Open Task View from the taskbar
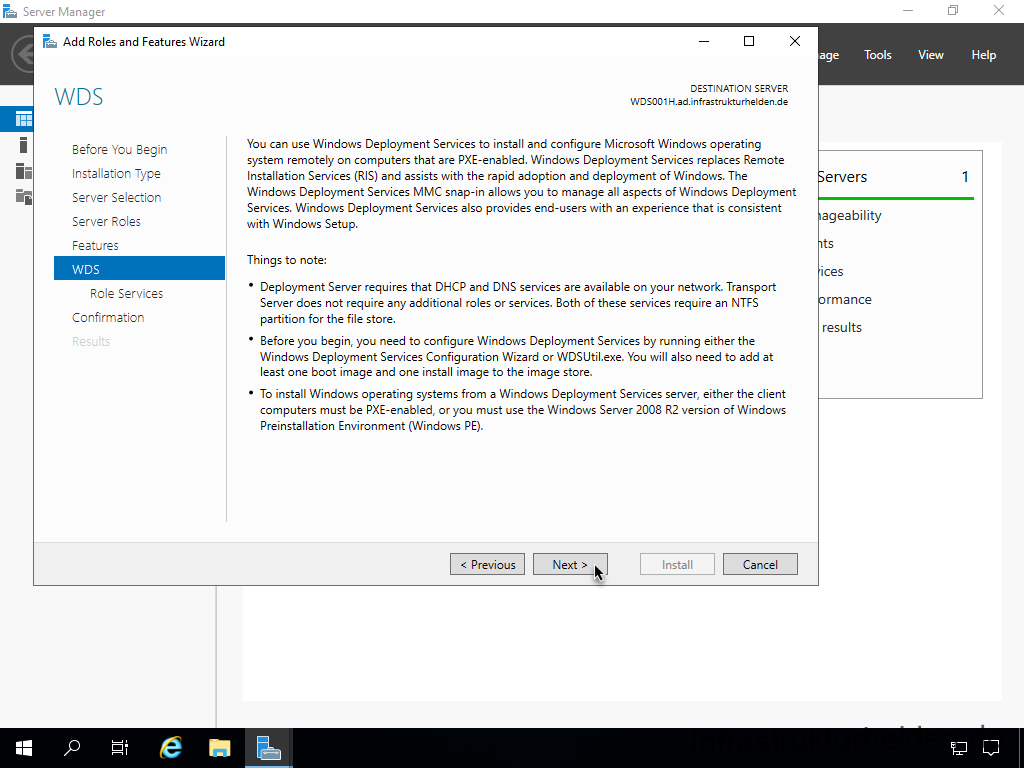Viewport: 1024px width, 768px height. pos(120,748)
